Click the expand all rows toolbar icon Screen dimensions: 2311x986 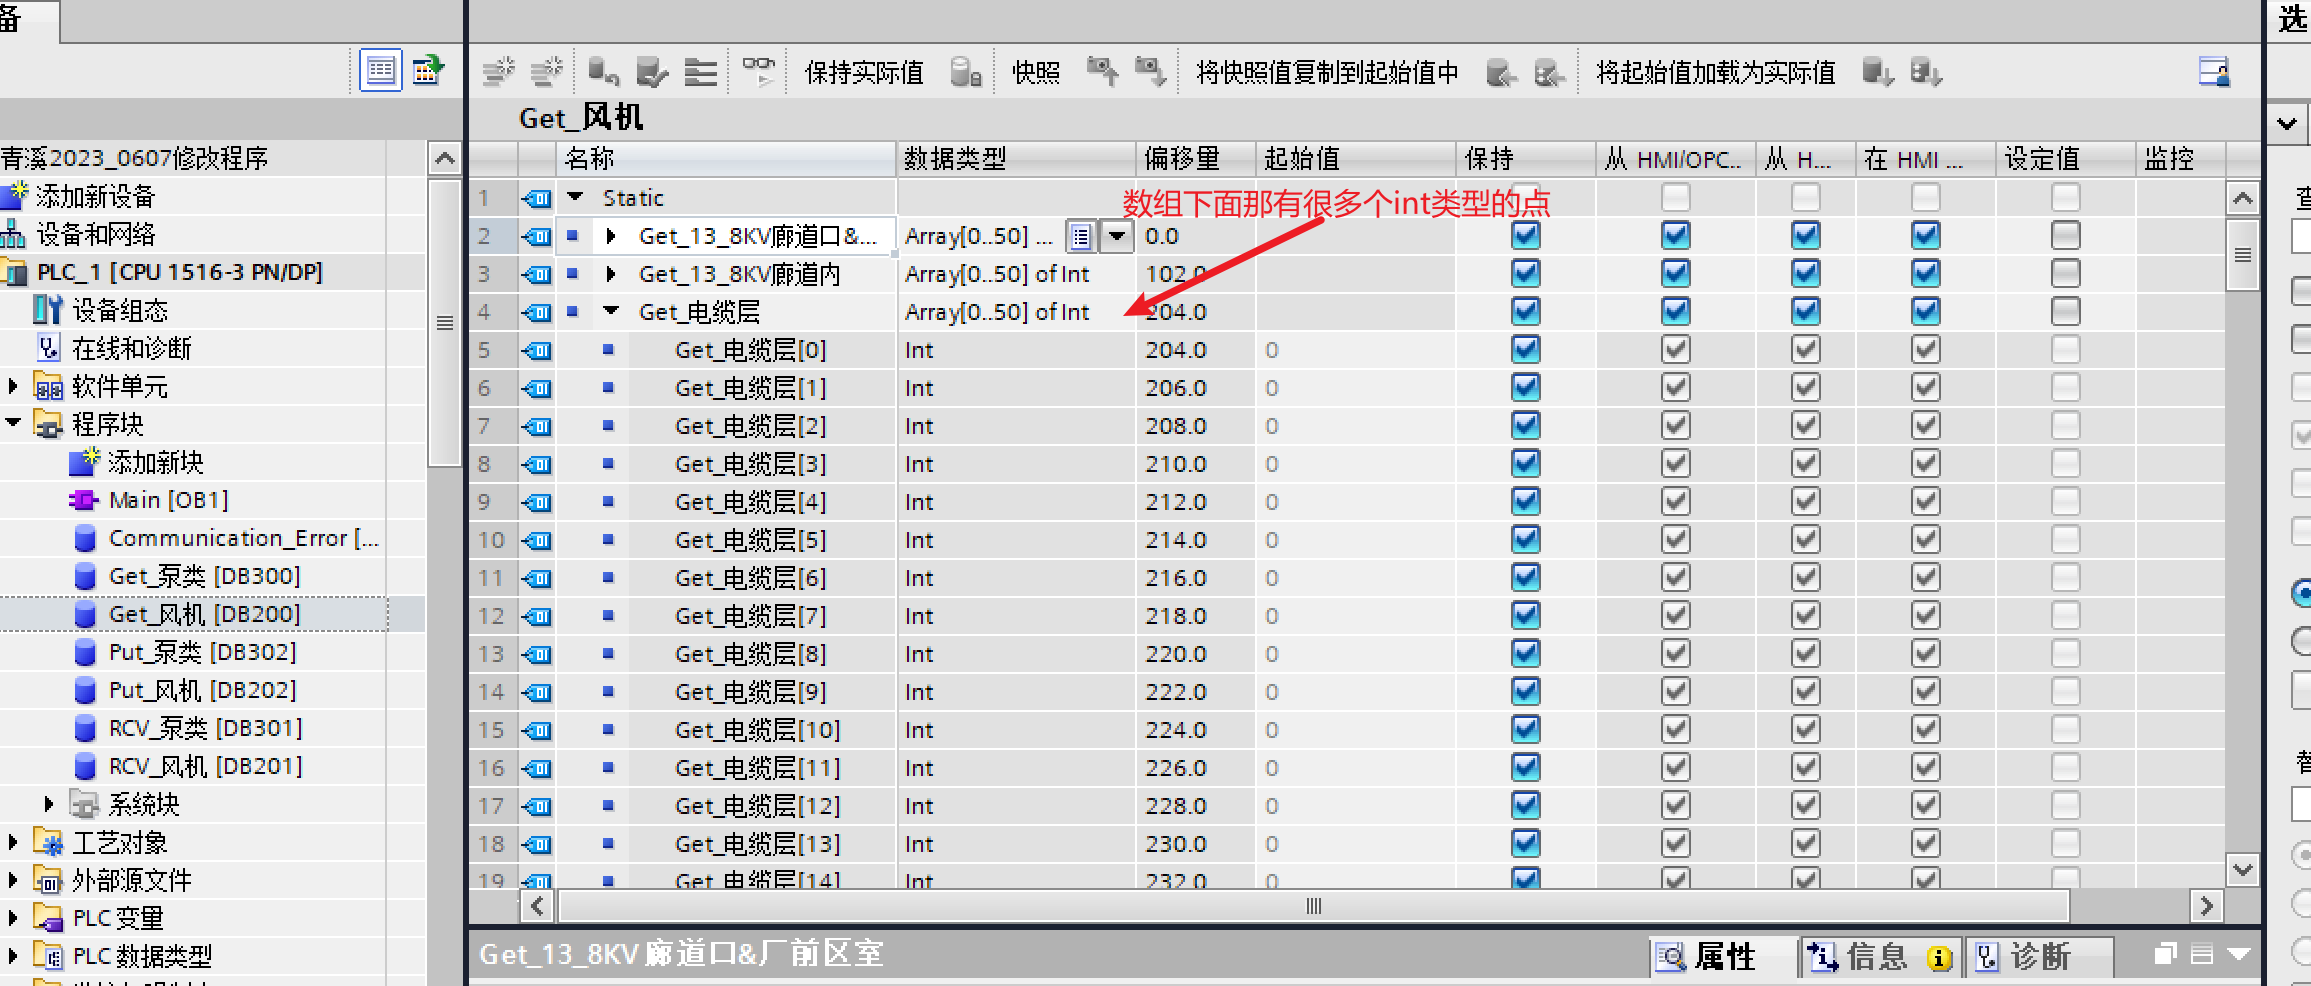[x=700, y=72]
